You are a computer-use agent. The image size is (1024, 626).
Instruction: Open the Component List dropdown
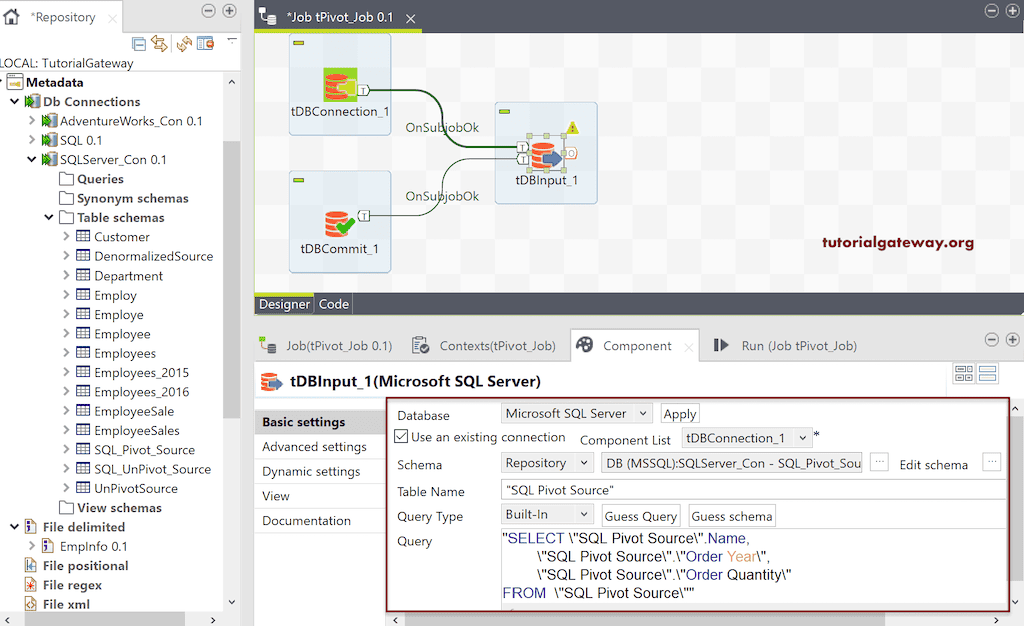pos(747,438)
